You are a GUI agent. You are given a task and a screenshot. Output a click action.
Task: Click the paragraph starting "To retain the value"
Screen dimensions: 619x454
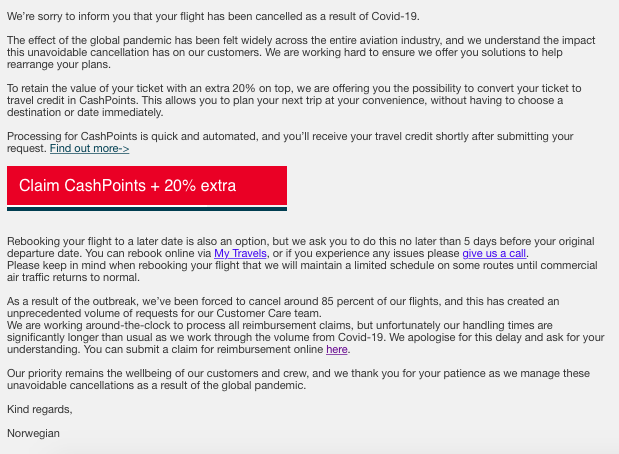tap(294, 100)
